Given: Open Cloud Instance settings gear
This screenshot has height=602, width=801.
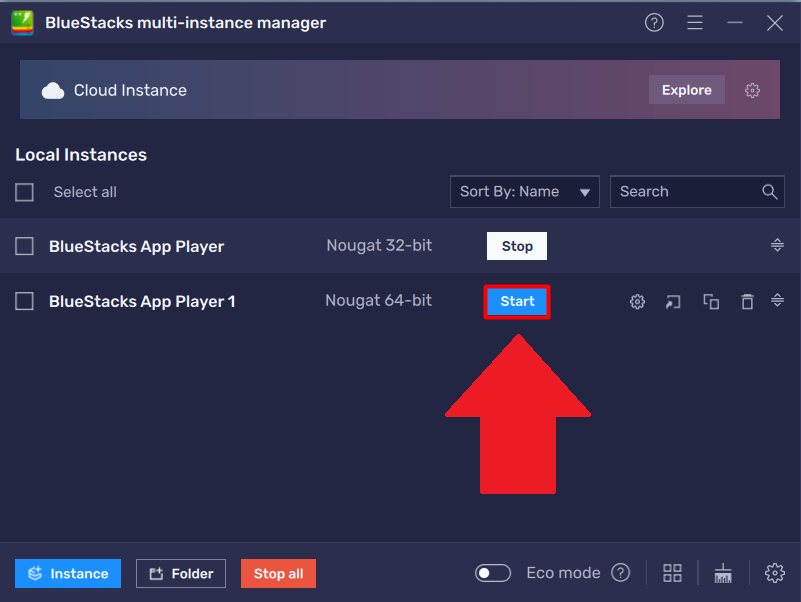Looking at the screenshot, I should (x=752, y=90).
